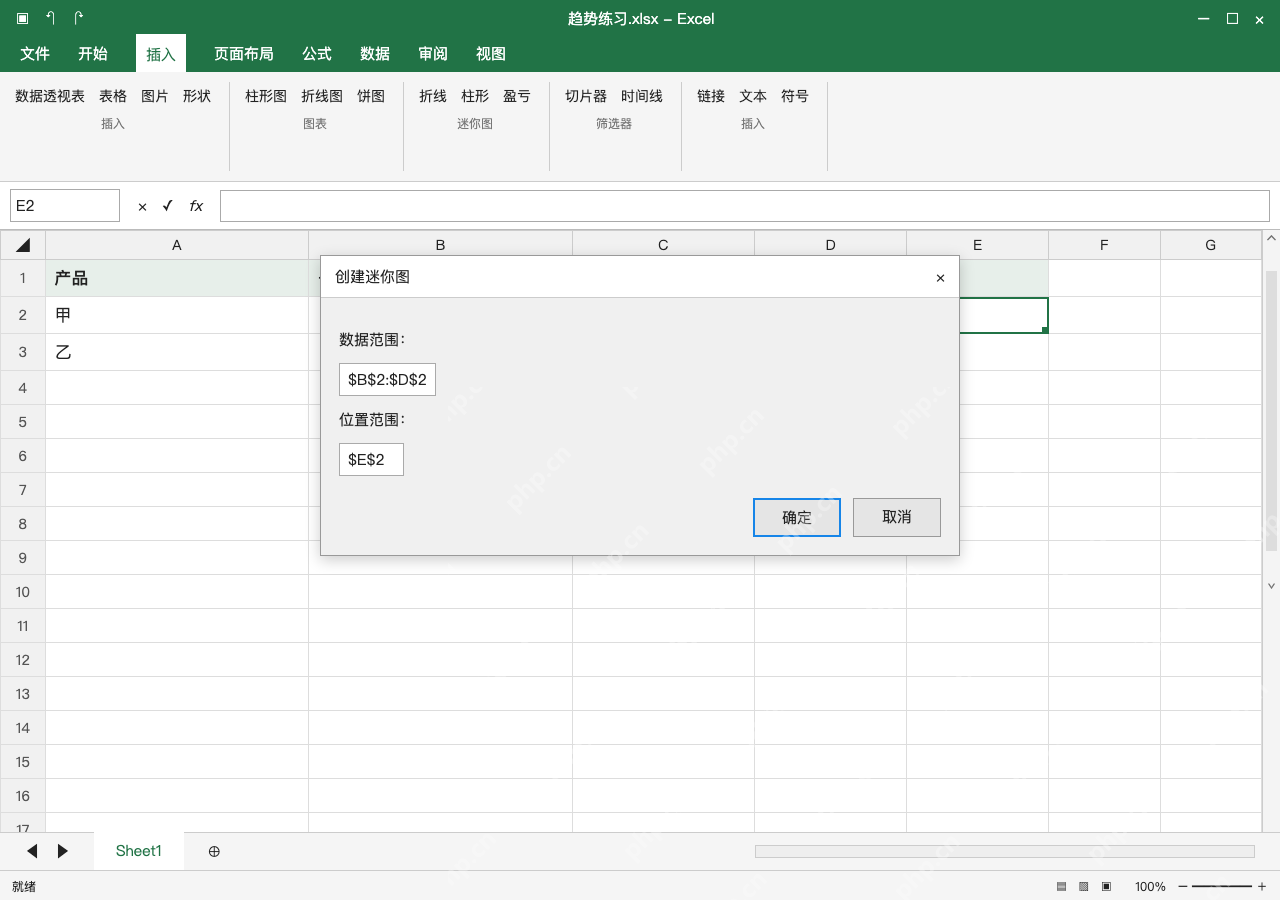1280x900 pixels.
Task: Select the Sheet1 sheet tab
Action: [139, 851]
